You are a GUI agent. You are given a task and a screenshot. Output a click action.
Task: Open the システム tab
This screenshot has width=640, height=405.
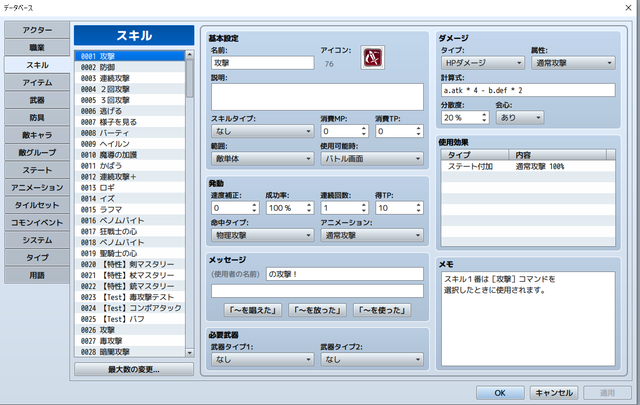click(37, 240)
